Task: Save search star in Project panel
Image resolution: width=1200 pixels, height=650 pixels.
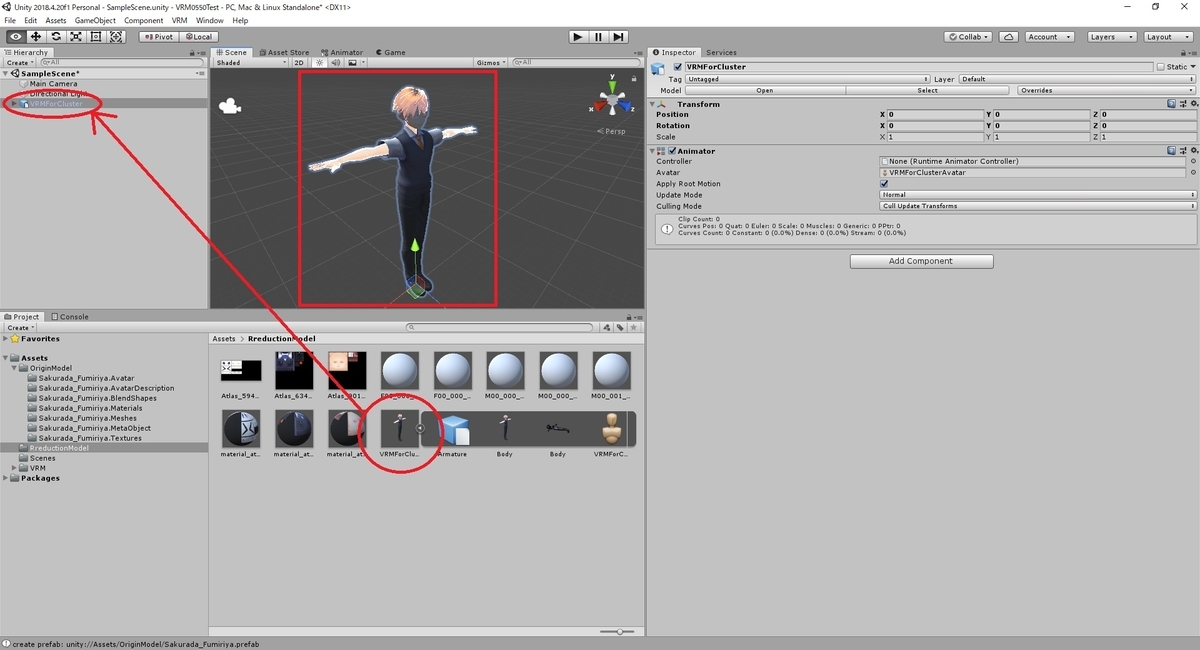Action: [633, 327]
